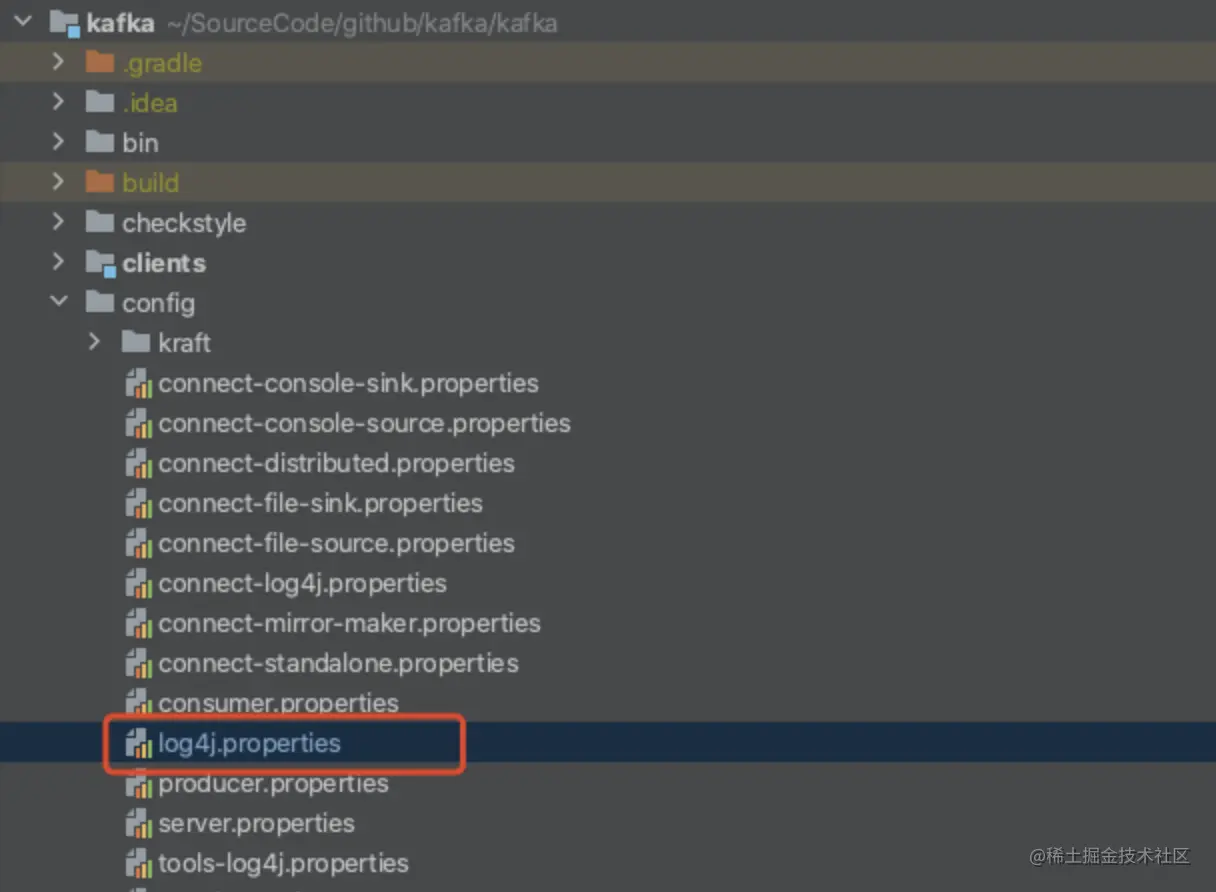1216x892 pixels.
Task: Collapse the kafka root project chevron
Action: click(24, 22)
